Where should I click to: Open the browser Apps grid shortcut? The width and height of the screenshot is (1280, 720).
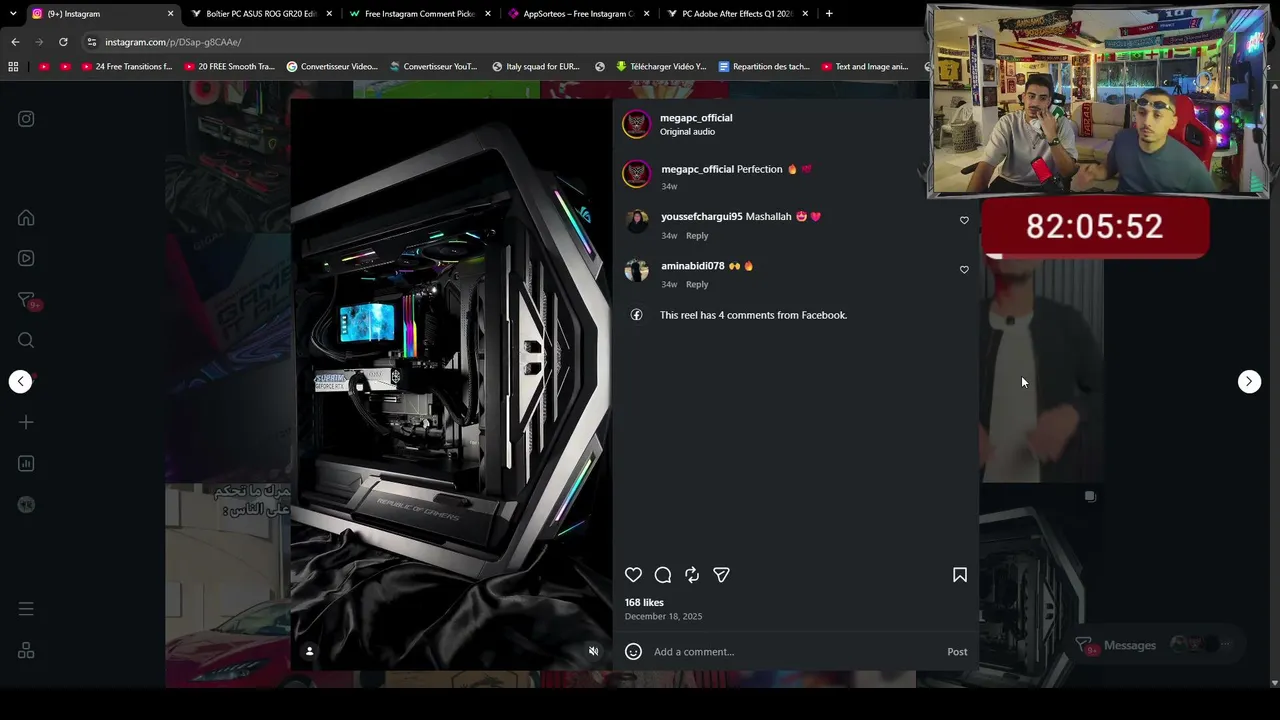point(13,67)
